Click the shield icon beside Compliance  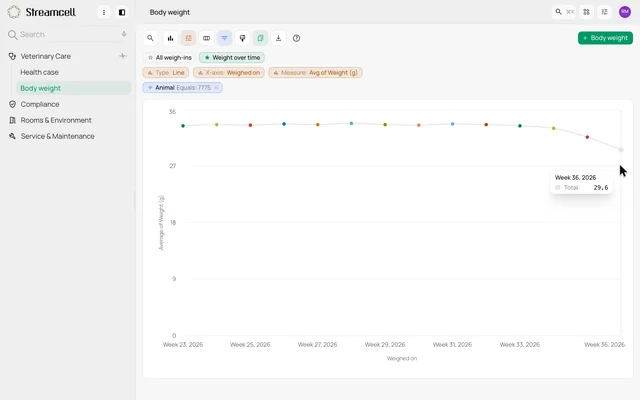pyautogui.click(x=12, y=104)
